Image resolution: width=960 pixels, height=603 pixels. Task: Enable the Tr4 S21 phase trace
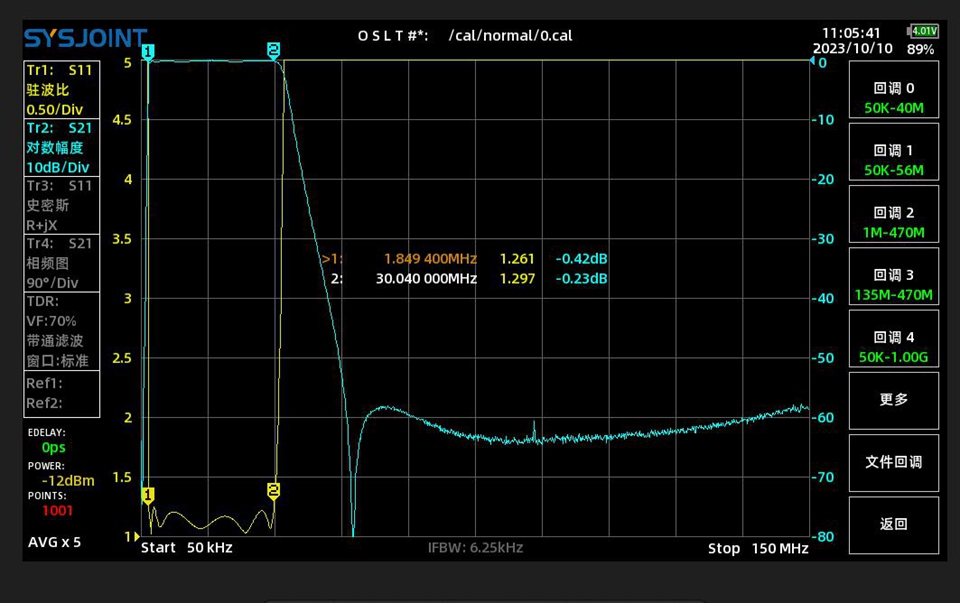click(62, 263)
